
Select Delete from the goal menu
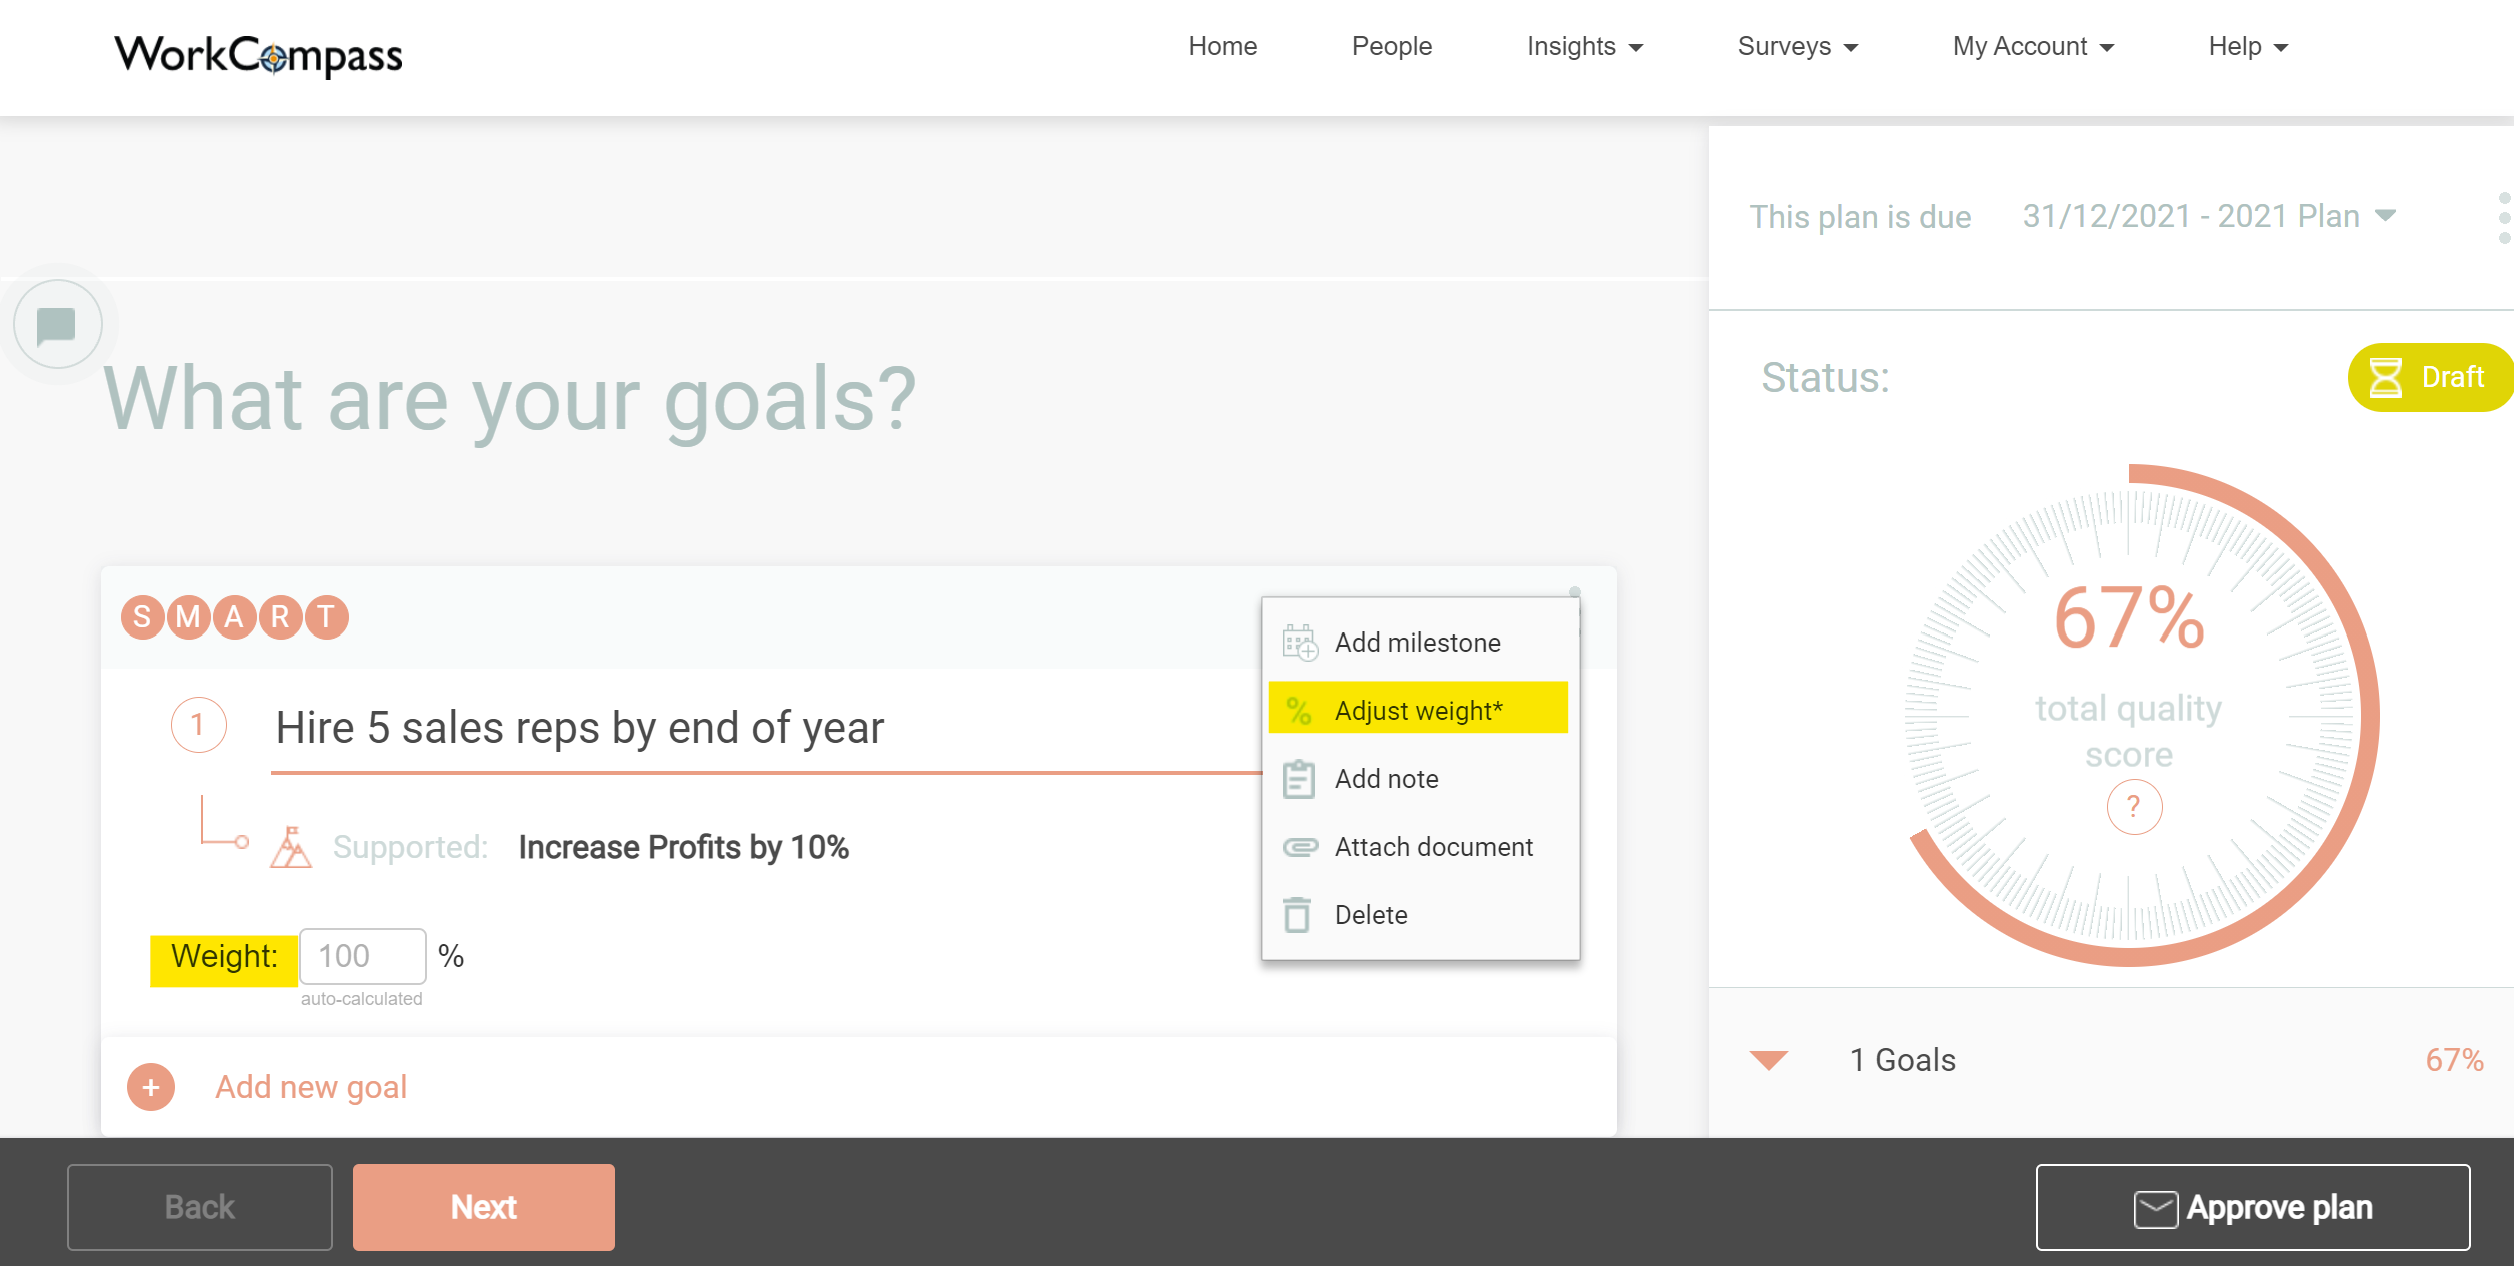(x=1371, y=914)
